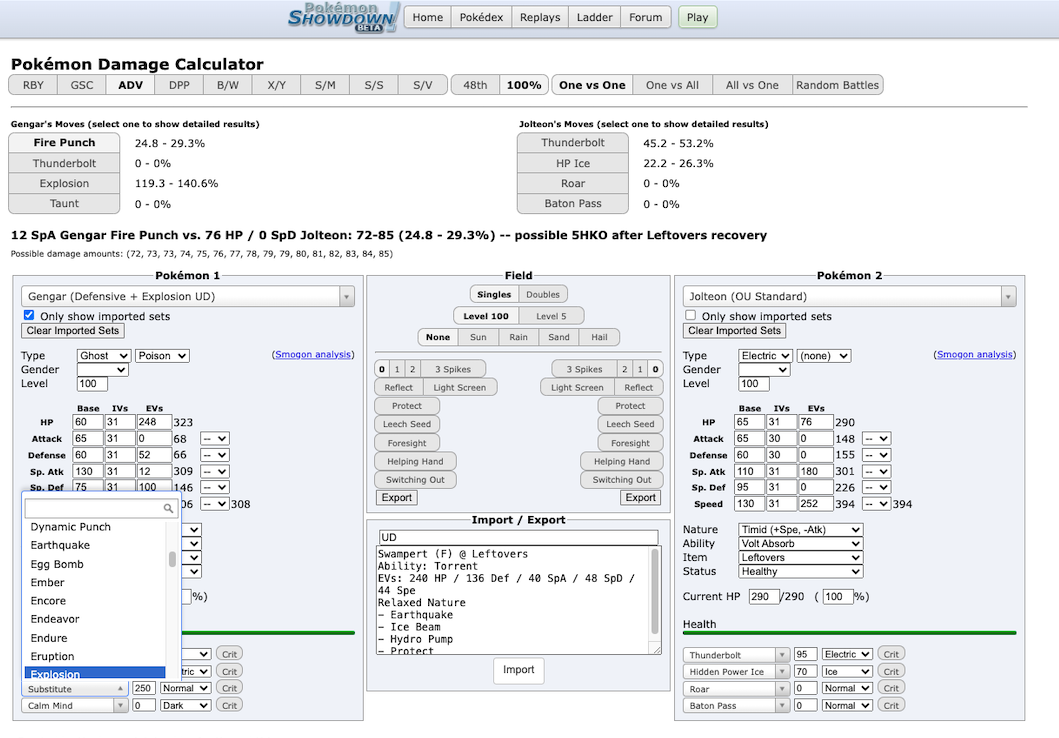Toggle Pokémon 1 side Reflect
Viewport: 1059px width, 738px height.
[x=398, y=388]
